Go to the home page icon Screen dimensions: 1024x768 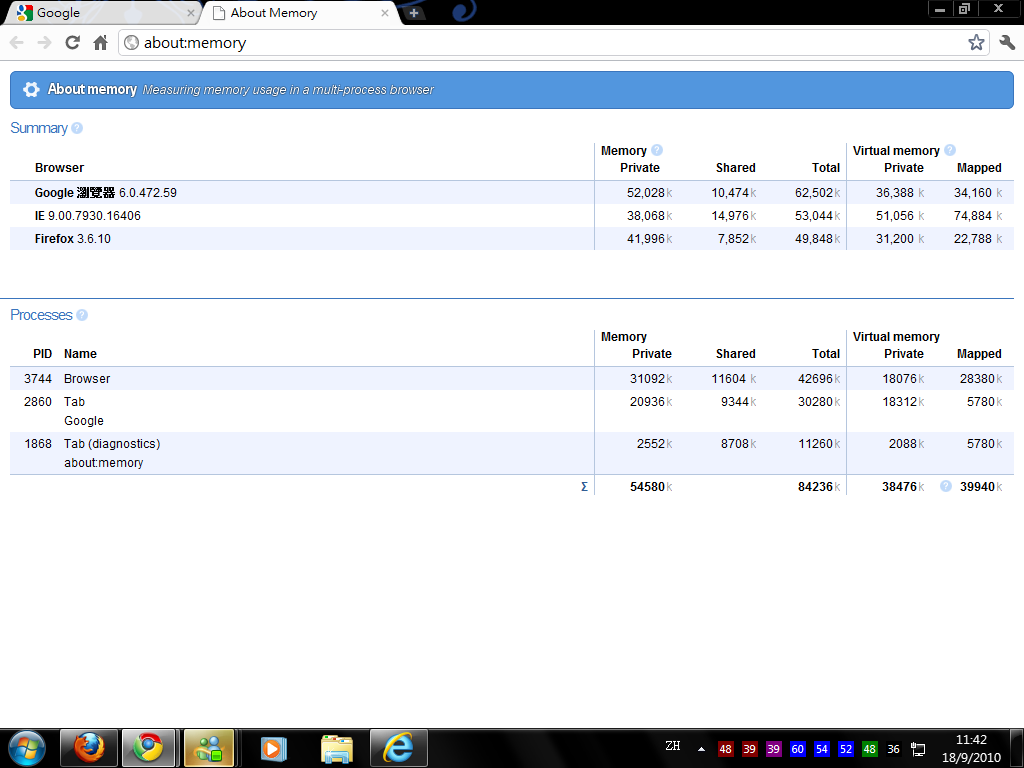(x=100, y=42)
